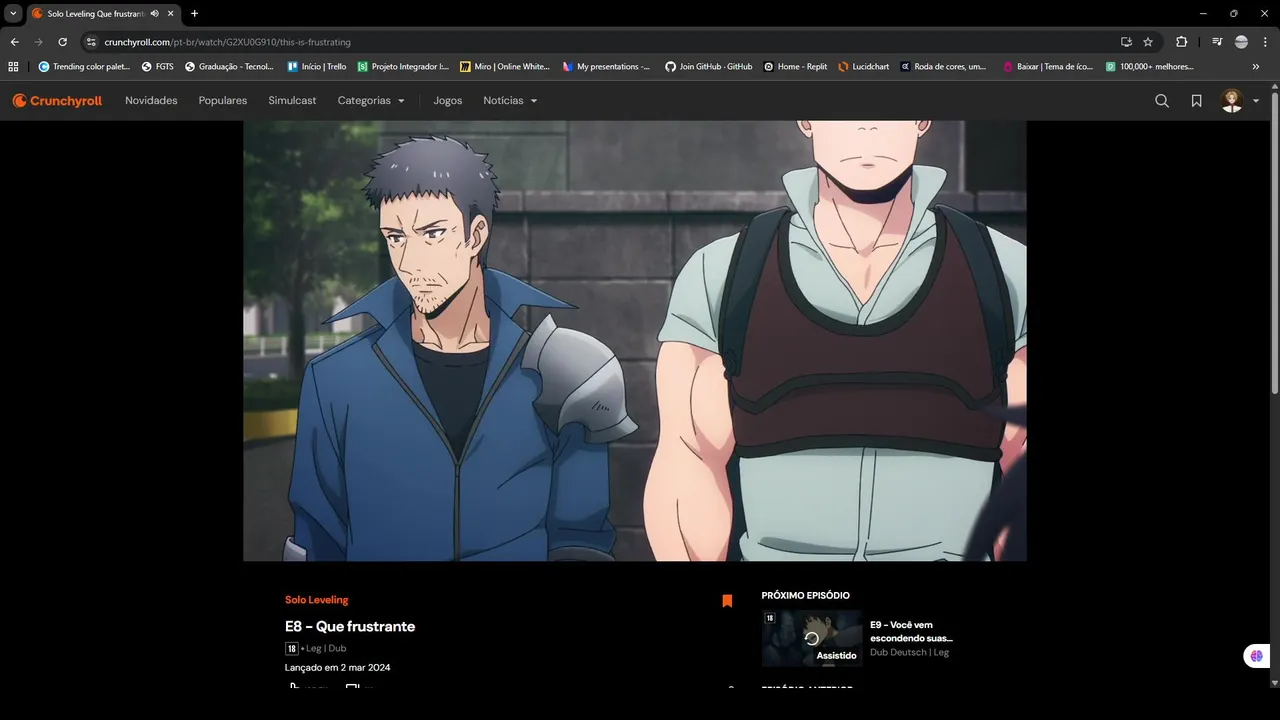Open the FGTS bookmark
1280x720 pixels.
tap(158, 67)
